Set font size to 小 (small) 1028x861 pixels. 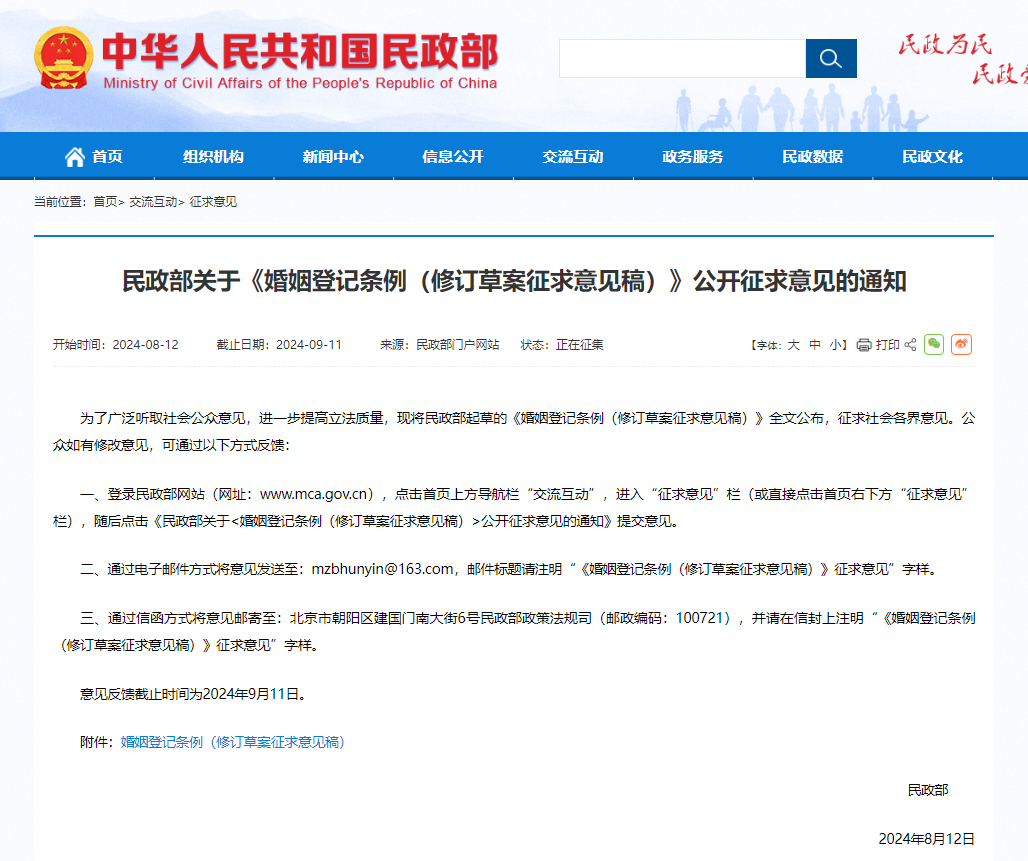pos(835,345)
